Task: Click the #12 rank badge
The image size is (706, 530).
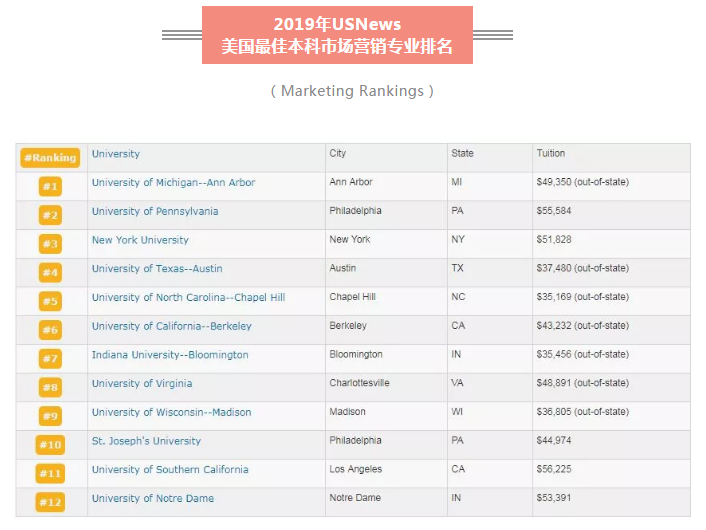Action: click(50, 502)
